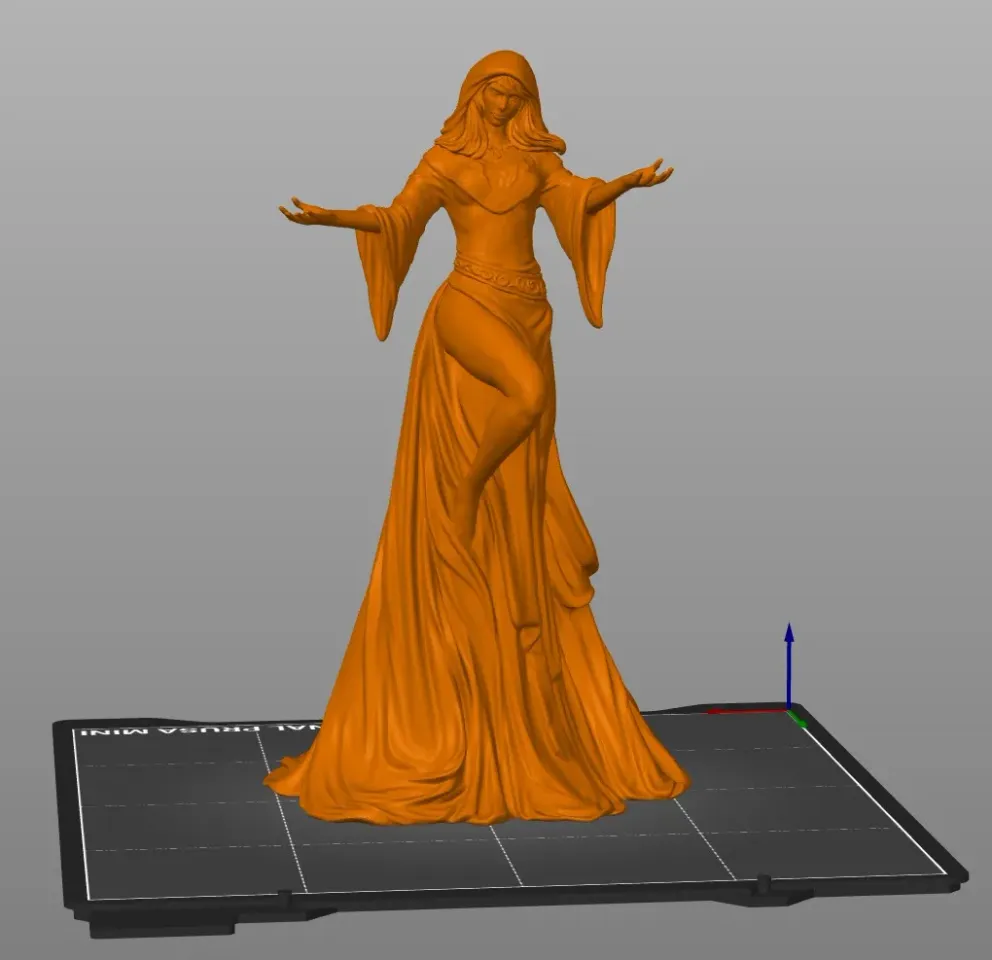Click the figure's outstretched left hand
Viewport: 992px width, 960px height.
(645, 175)
